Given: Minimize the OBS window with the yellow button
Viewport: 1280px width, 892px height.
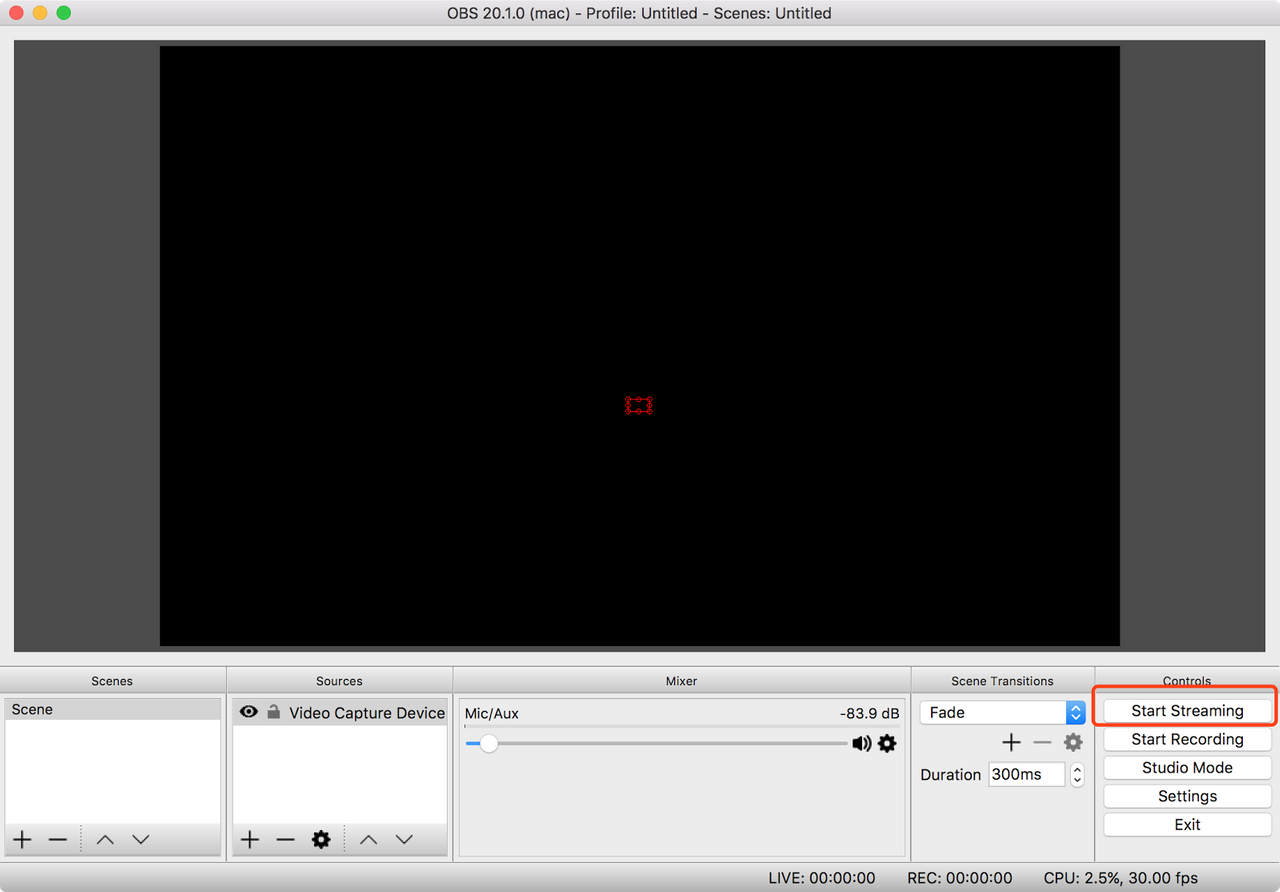Looking at the screenshot, I should (40, 13).
